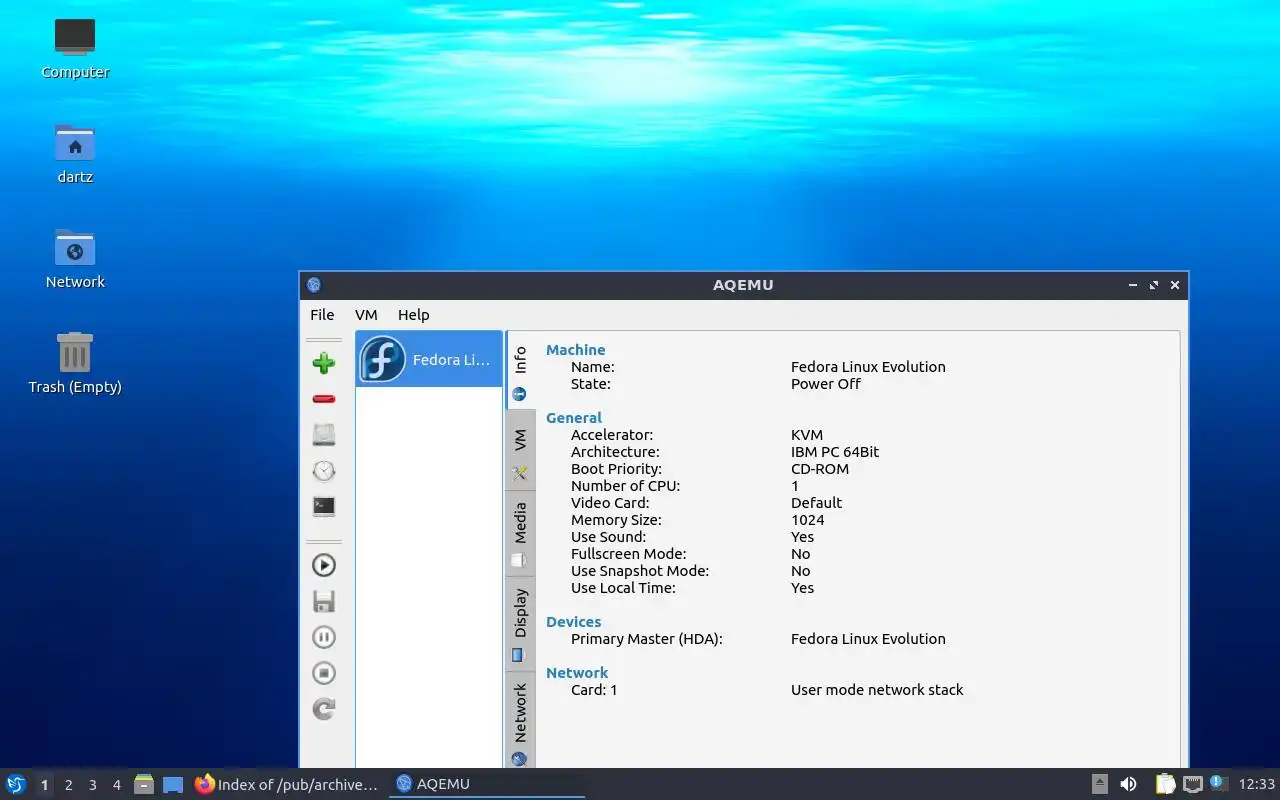Click the Primary Master (HDA) label
1280x800 pixels.
coord(646,639)
